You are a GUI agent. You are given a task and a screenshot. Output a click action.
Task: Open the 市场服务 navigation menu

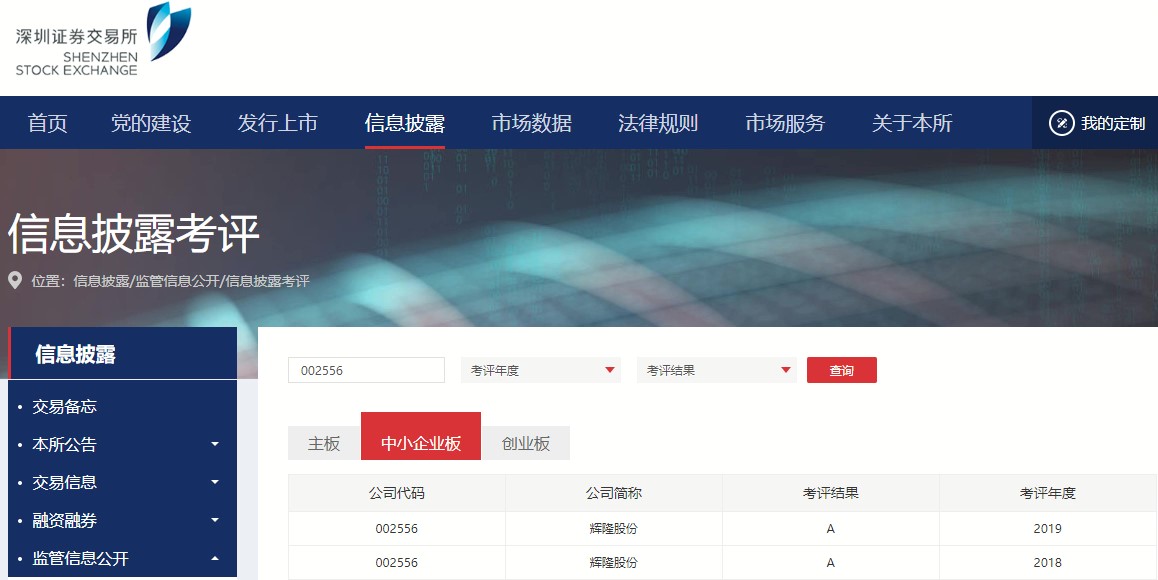click(x=785, y=123)
